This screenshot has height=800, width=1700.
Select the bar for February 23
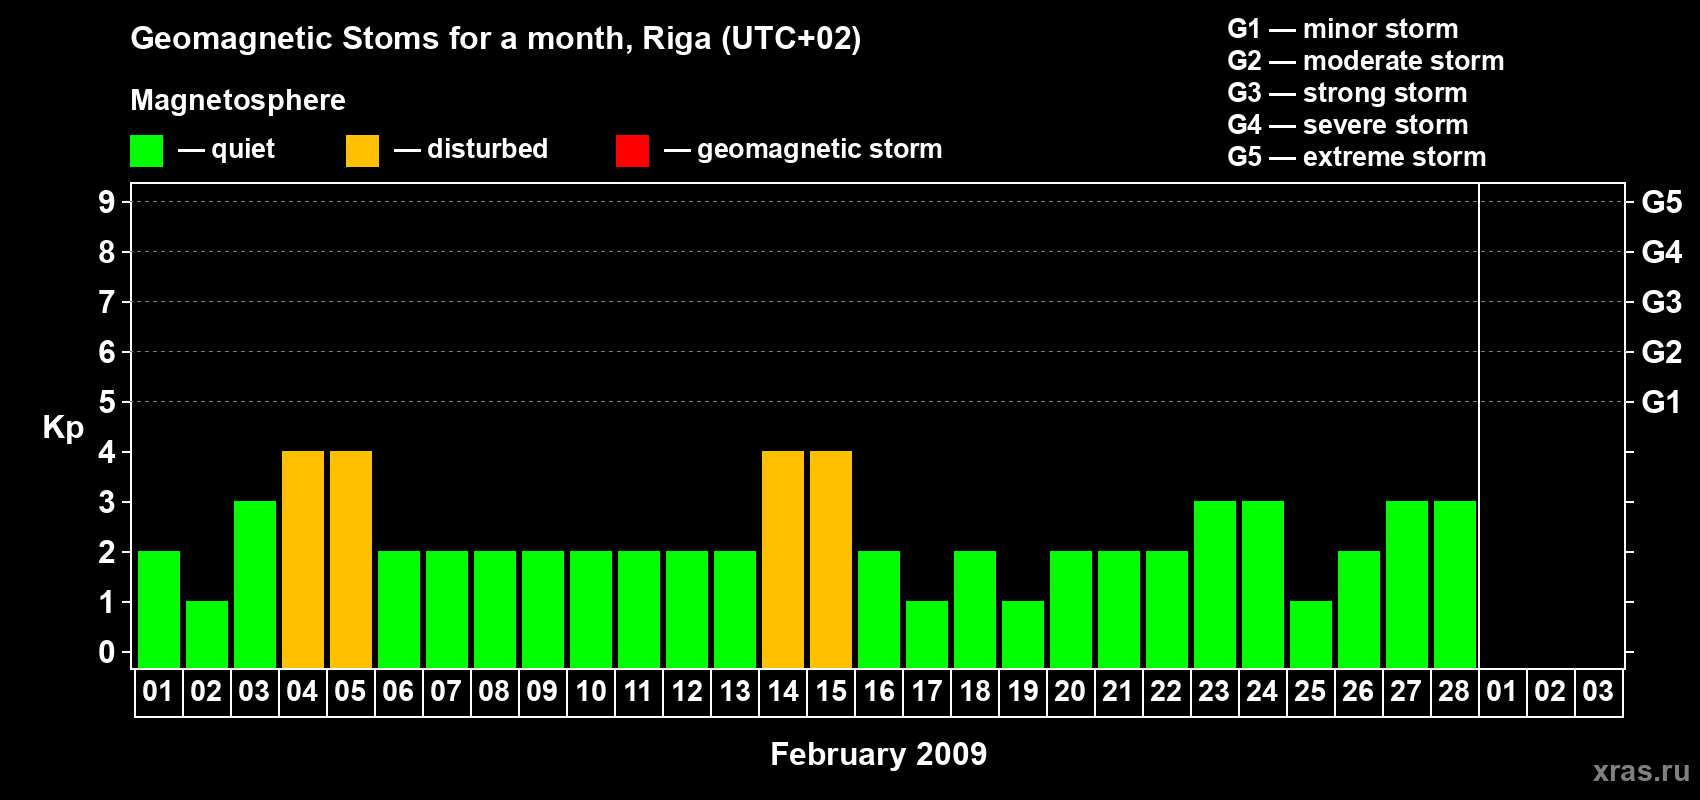tap(1215, 584)
